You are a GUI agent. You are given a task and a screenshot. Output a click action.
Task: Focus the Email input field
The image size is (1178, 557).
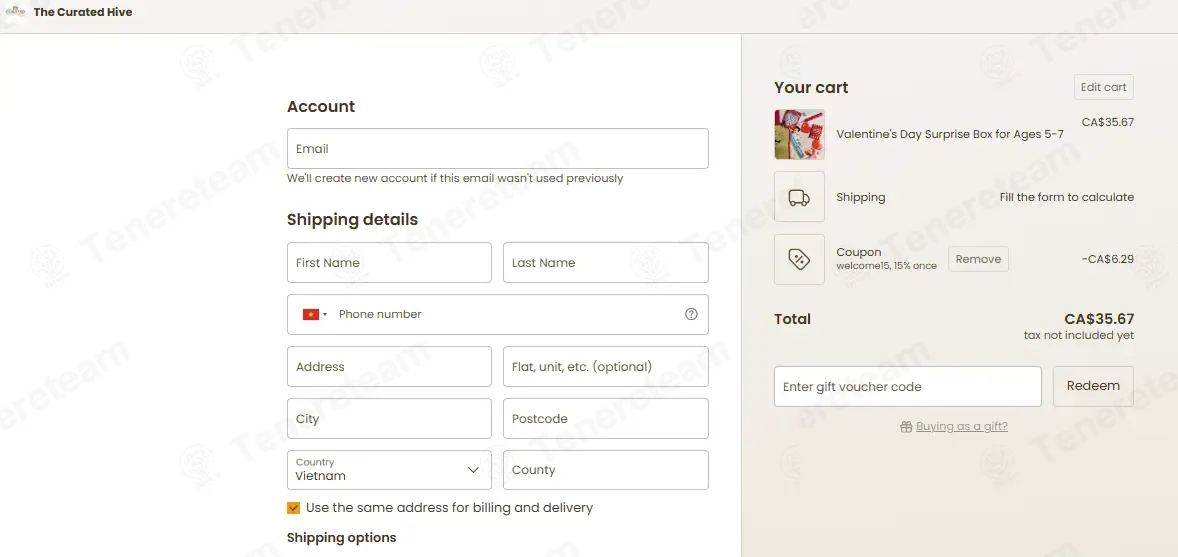[497, 149]
